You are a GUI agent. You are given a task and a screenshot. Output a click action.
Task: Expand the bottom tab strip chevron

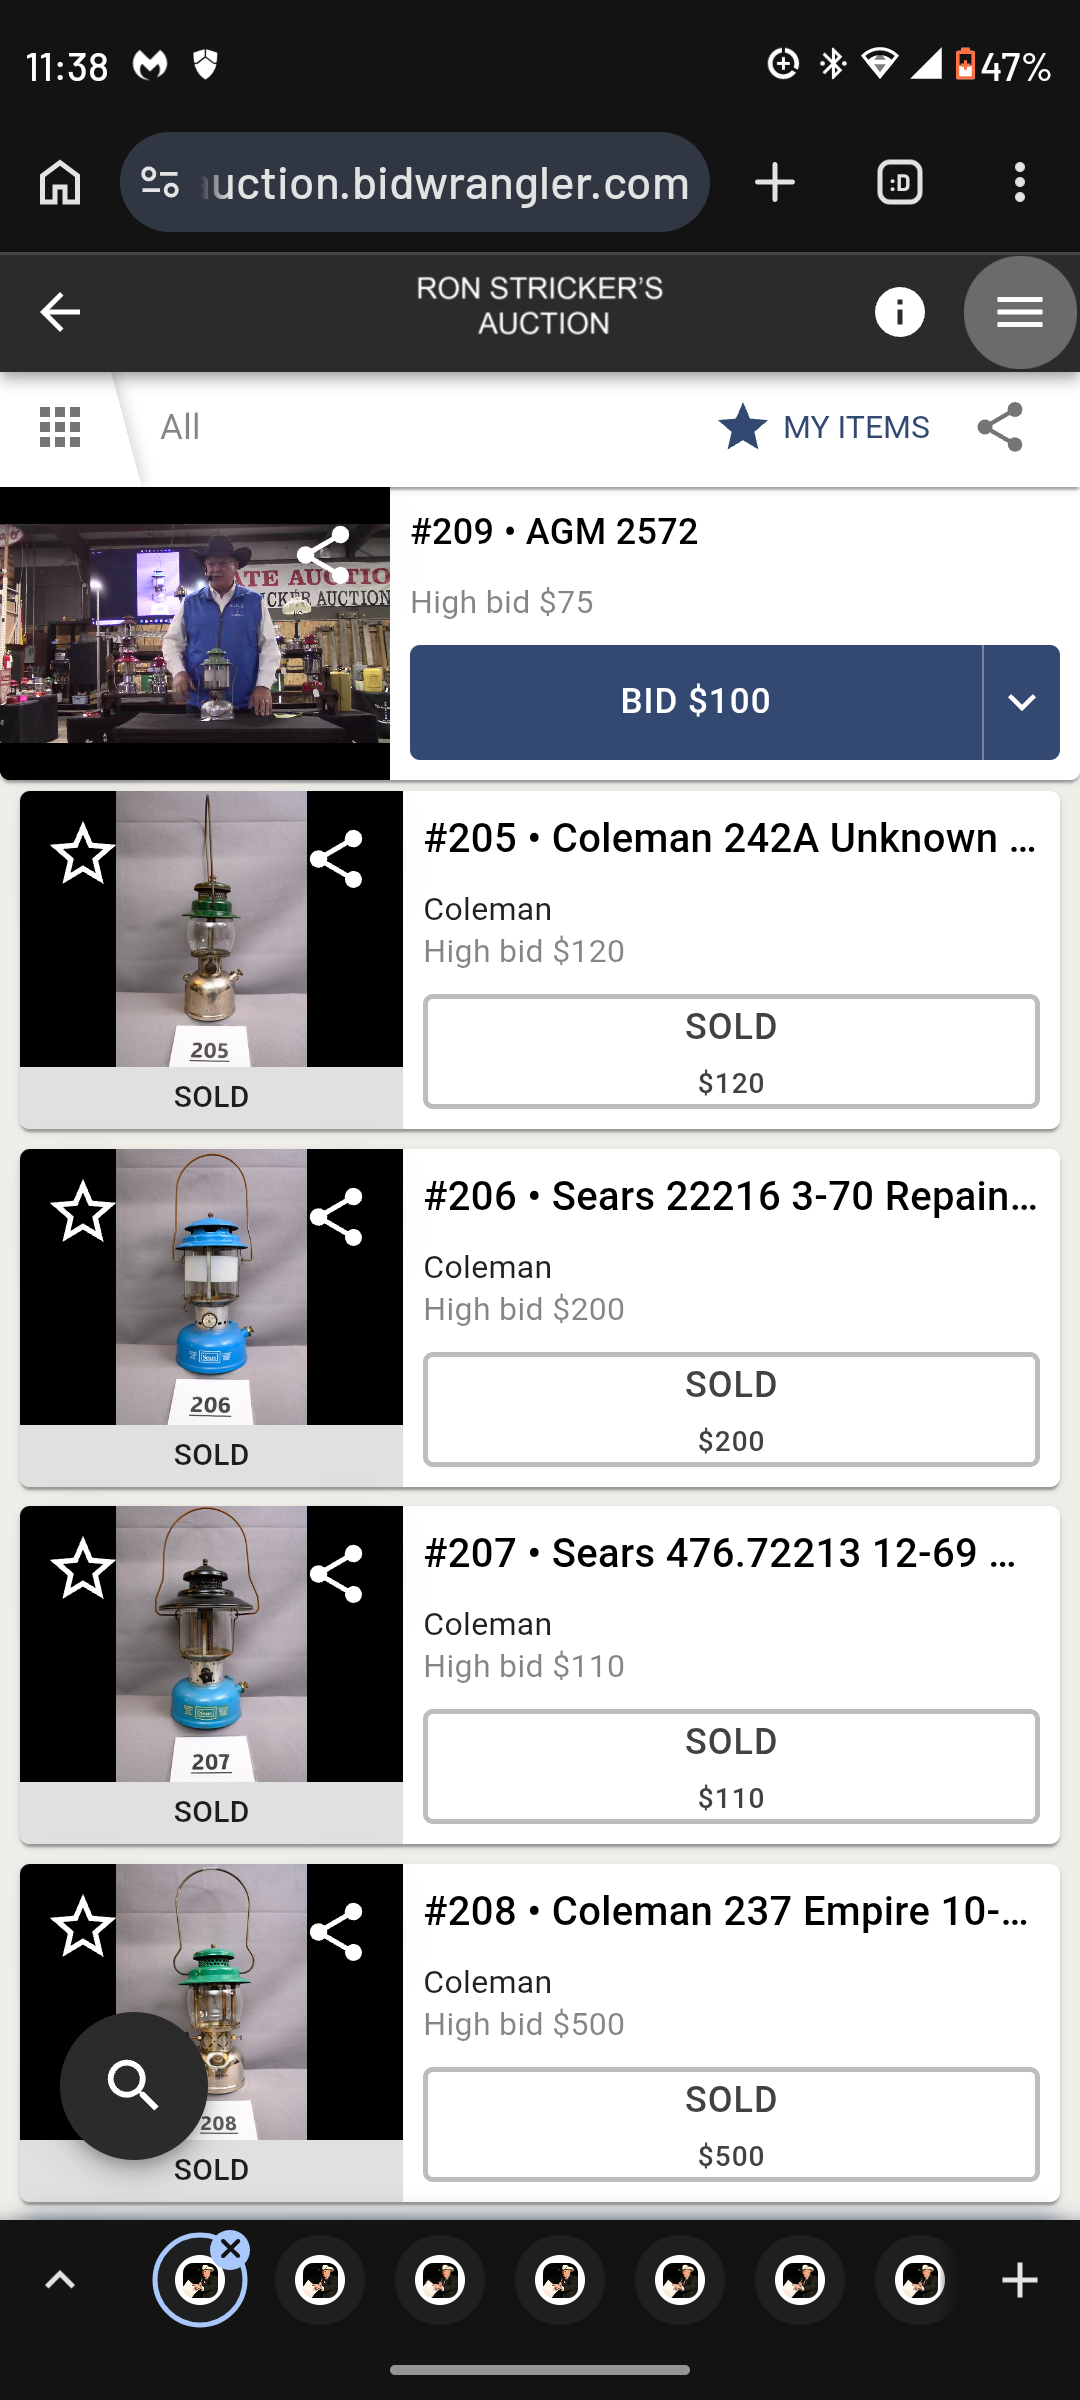[x=60, y=2280]
